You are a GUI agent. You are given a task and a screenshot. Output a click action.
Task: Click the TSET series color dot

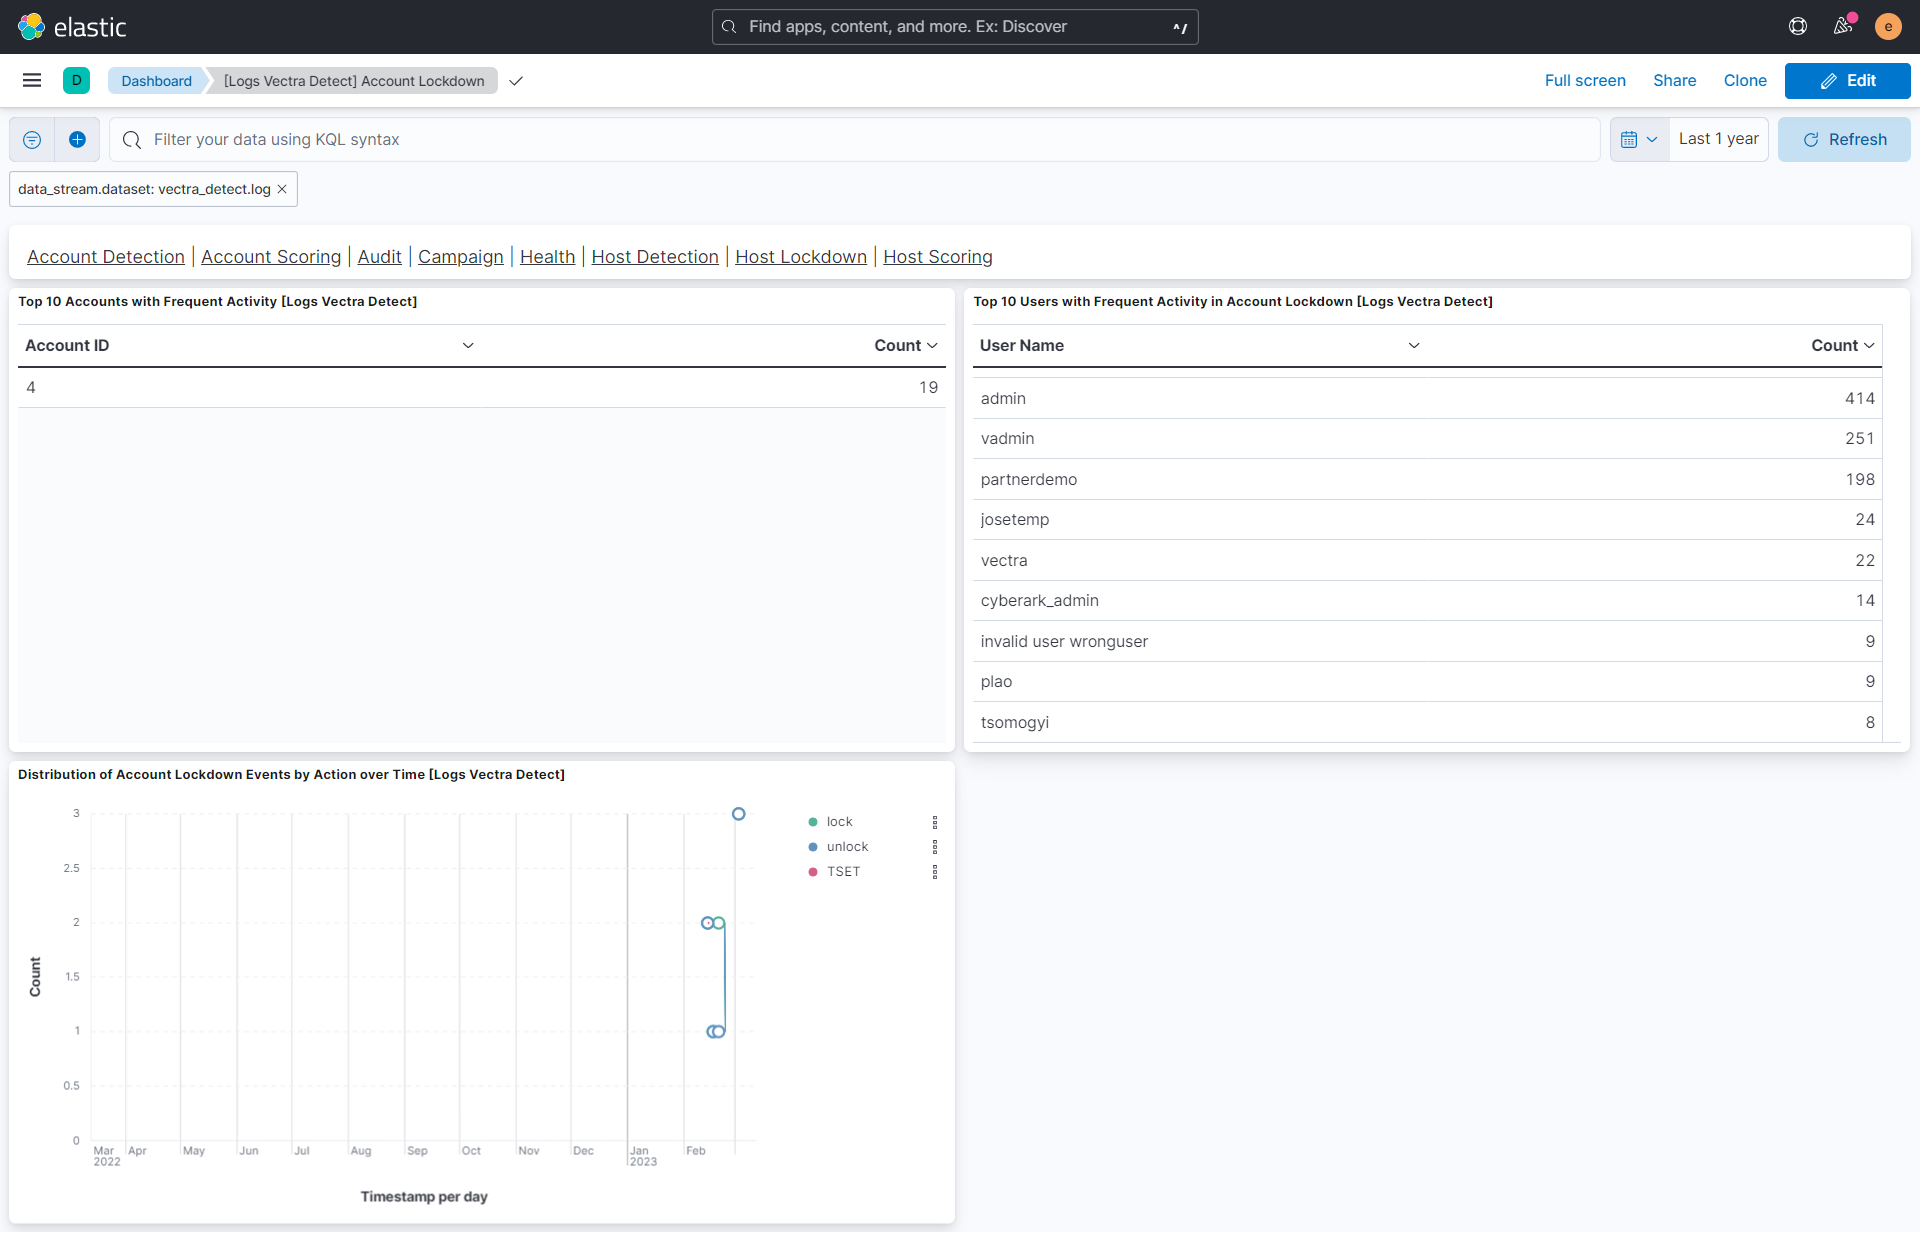(813, 872)
